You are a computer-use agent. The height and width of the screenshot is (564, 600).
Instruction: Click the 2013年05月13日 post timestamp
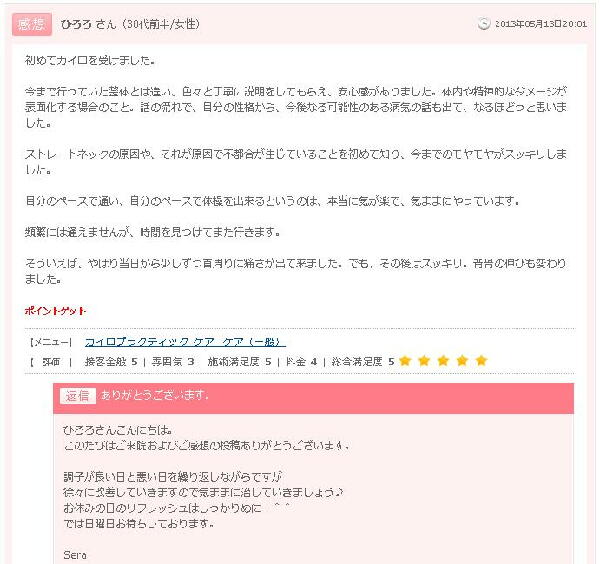[541, 24]
